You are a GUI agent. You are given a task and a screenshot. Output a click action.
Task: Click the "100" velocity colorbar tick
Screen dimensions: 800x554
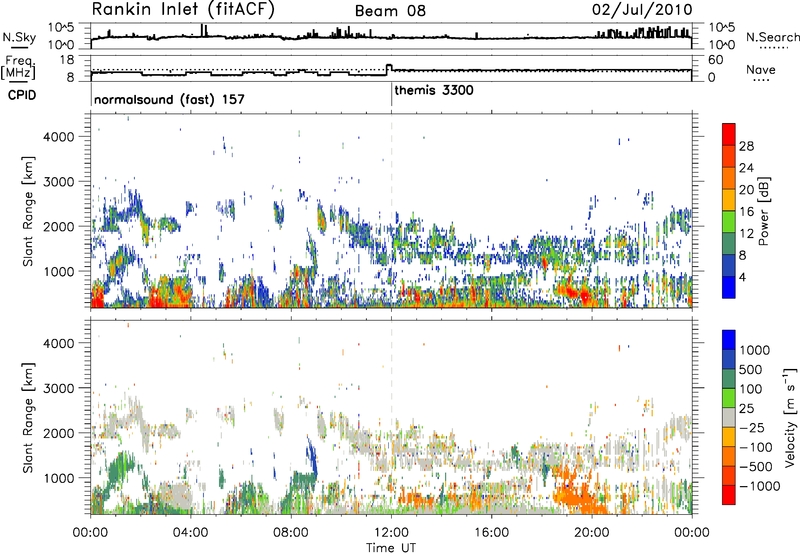pos(751,389)
